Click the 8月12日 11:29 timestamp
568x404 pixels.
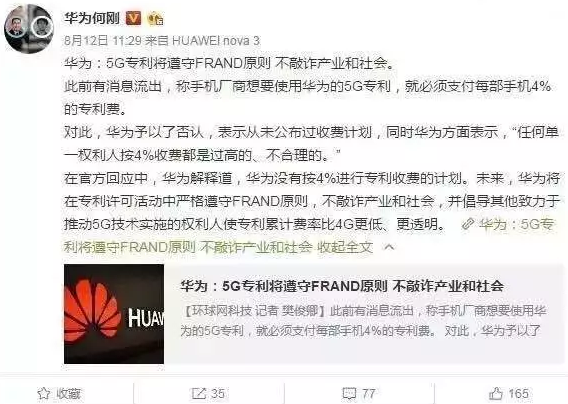pyautogui.click(x=103, y=40)
